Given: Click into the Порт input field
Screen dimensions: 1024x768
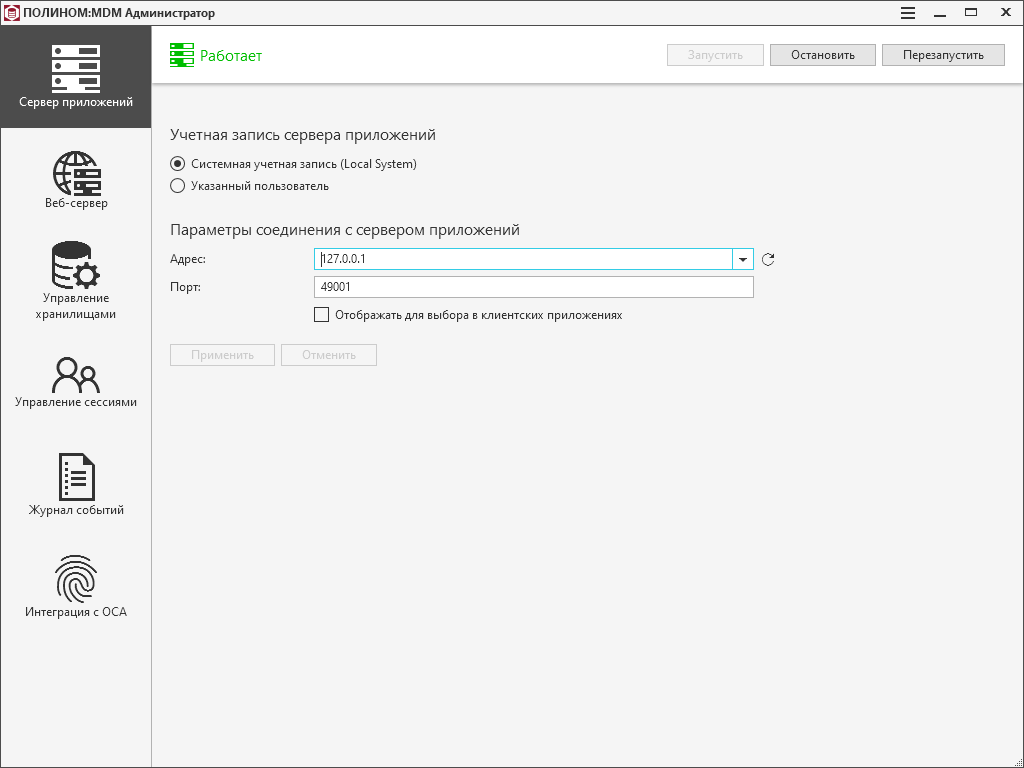Looking at the screenshot, I should [x=533, y=287].
